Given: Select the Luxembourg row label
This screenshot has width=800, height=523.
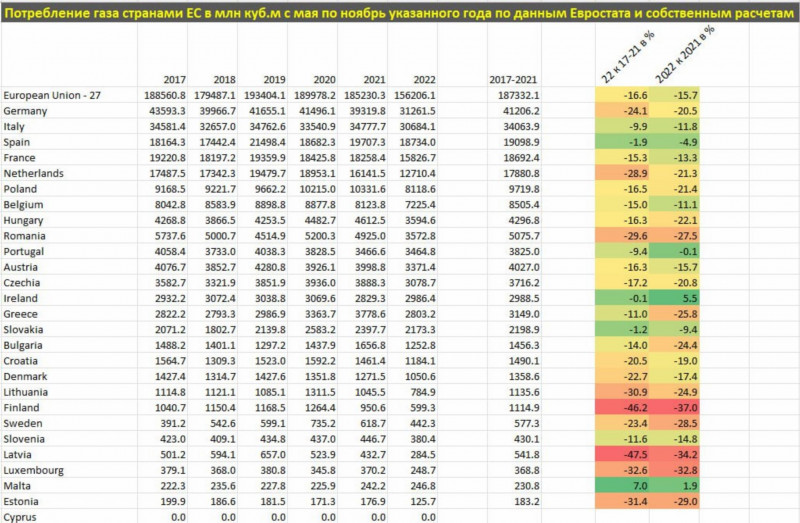Looking at the screenshot, I should 33,470.
